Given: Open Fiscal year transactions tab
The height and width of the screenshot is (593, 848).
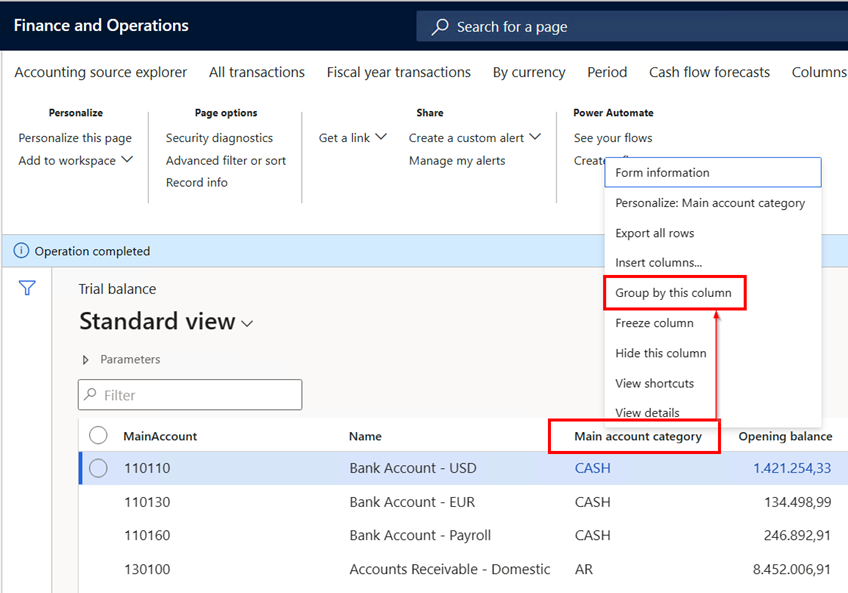Looking at the screenshot, I should [399, 72].
